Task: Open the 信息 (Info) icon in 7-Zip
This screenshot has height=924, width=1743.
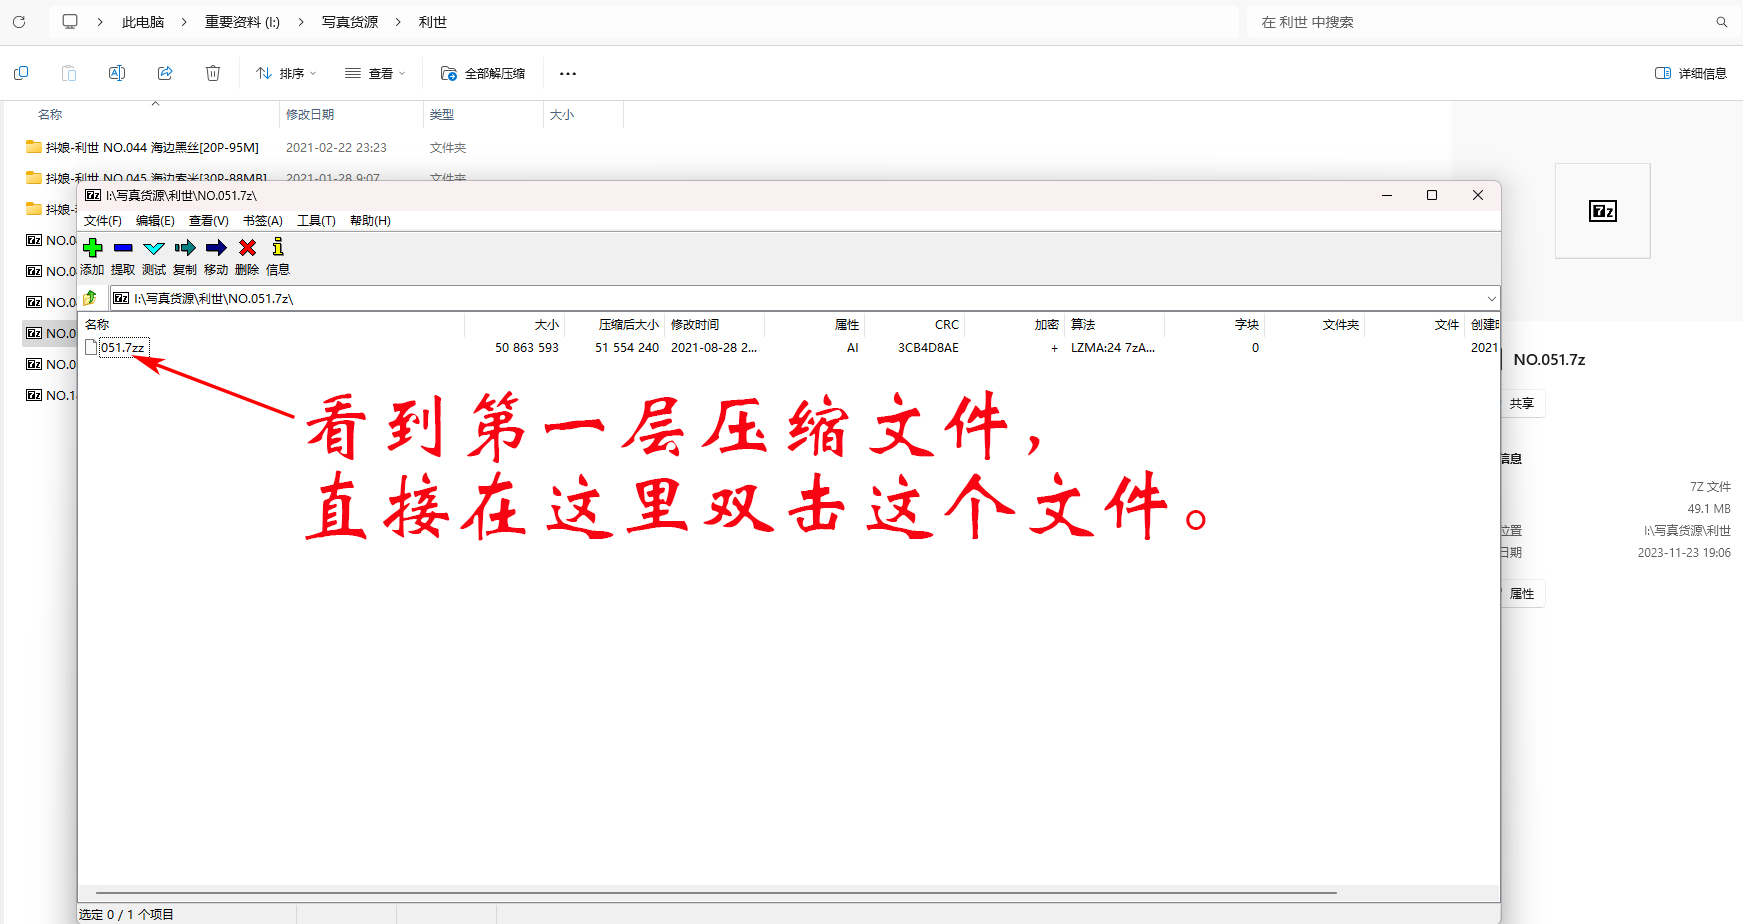Action: [x=277, y=248]
